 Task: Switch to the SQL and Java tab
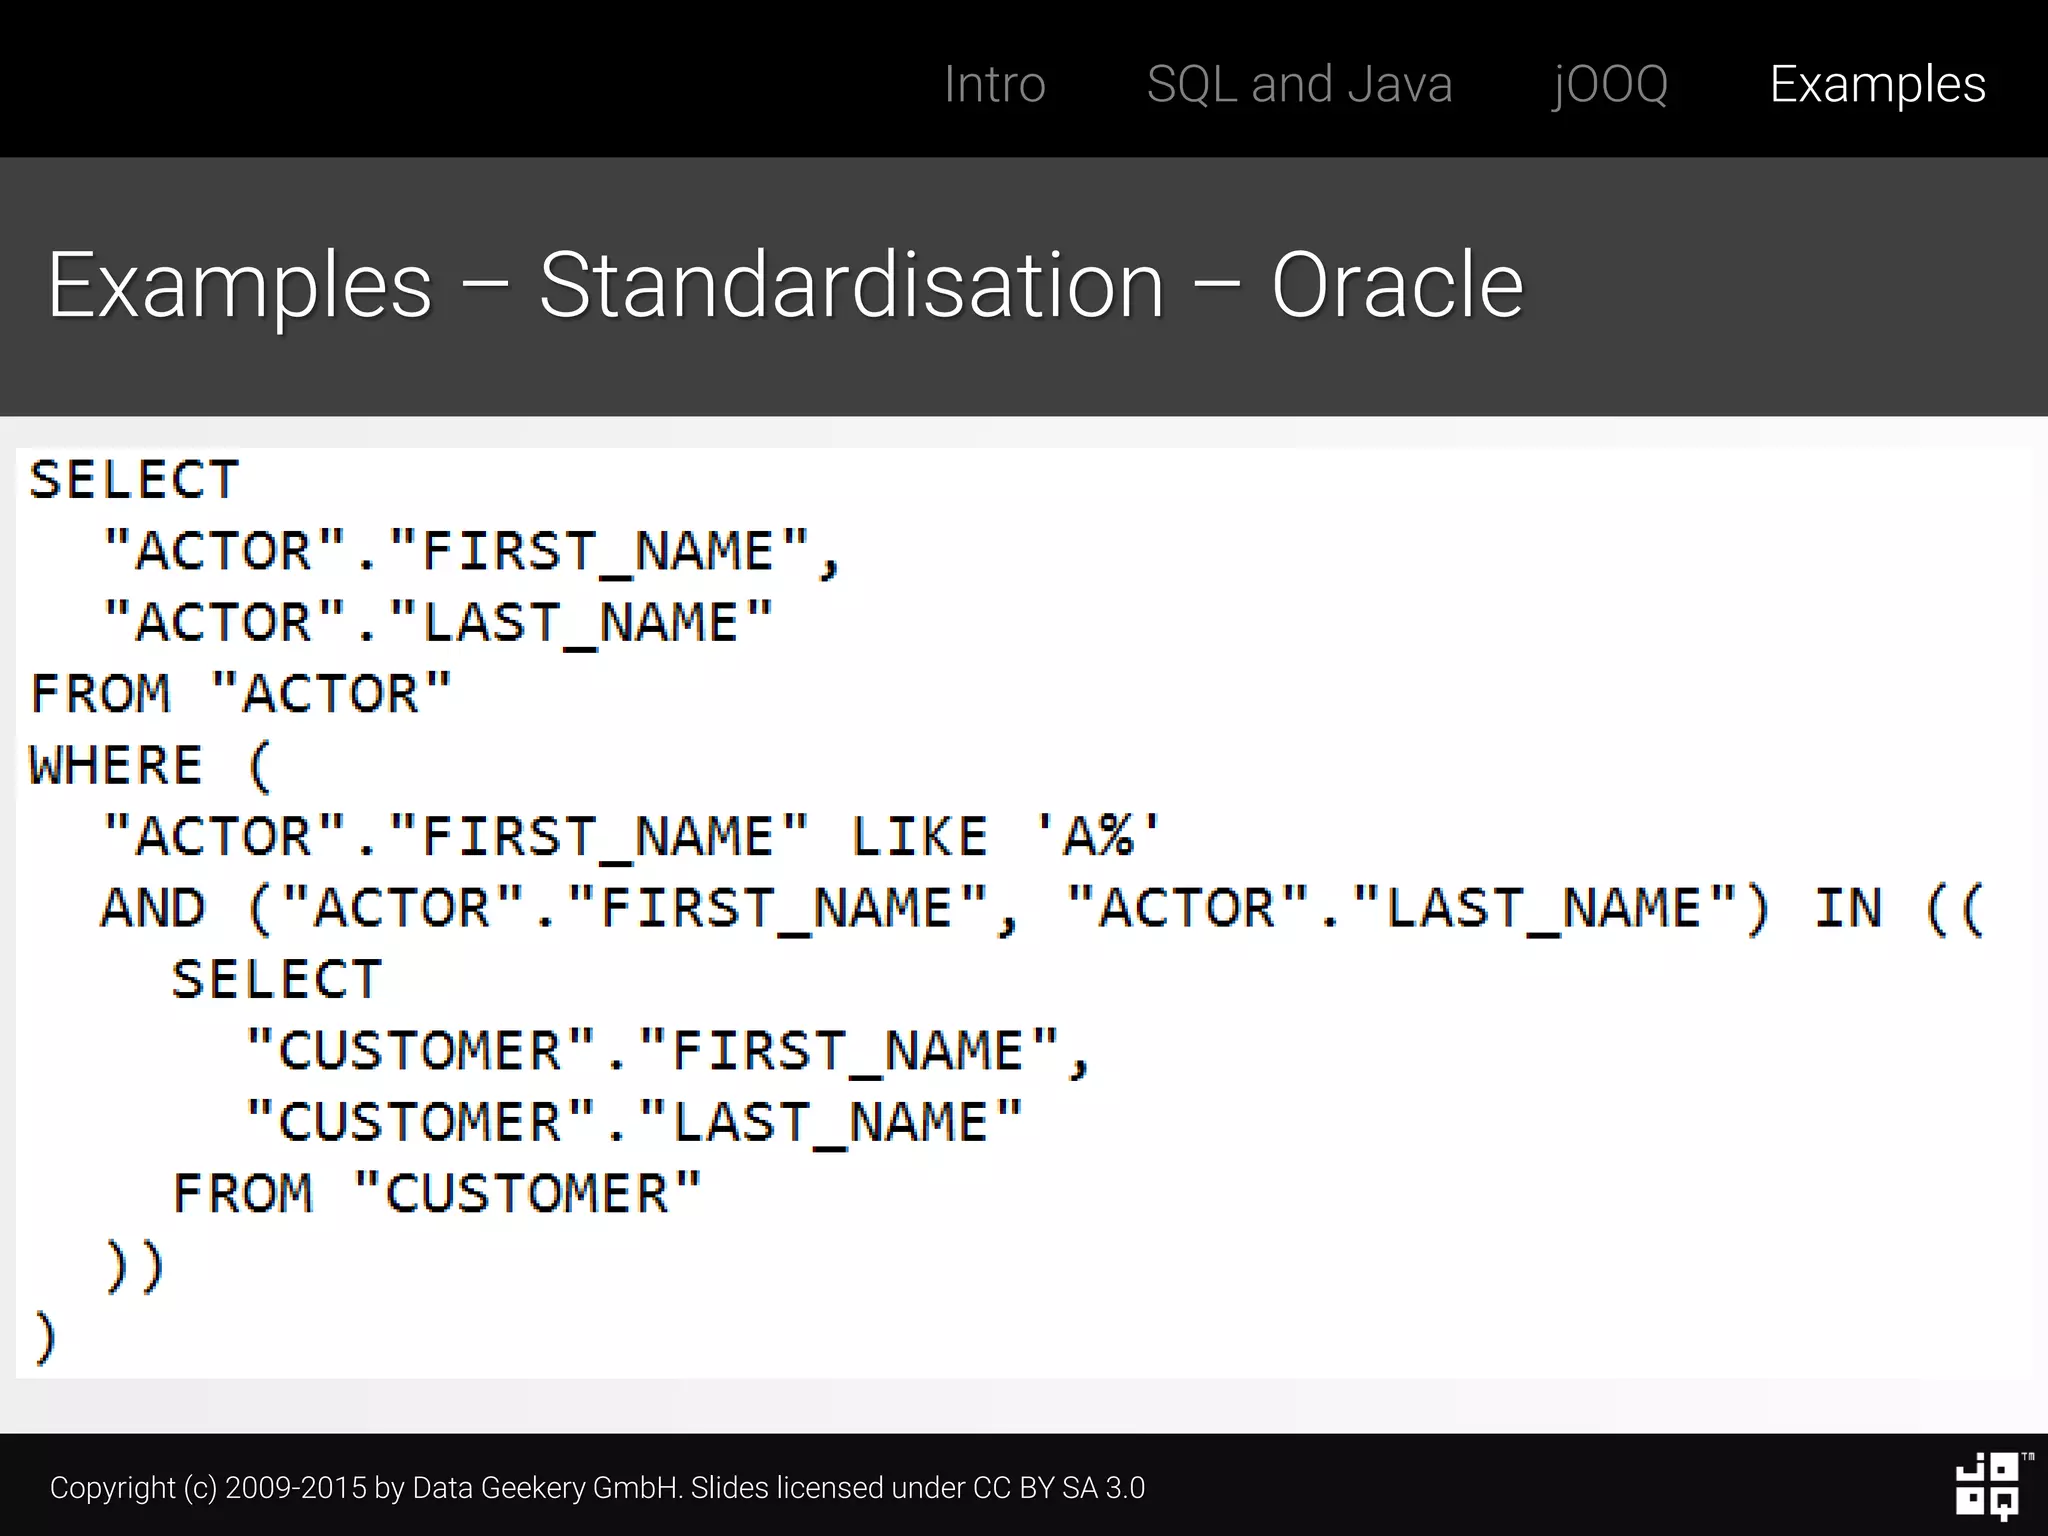(x=1299, y=84)
